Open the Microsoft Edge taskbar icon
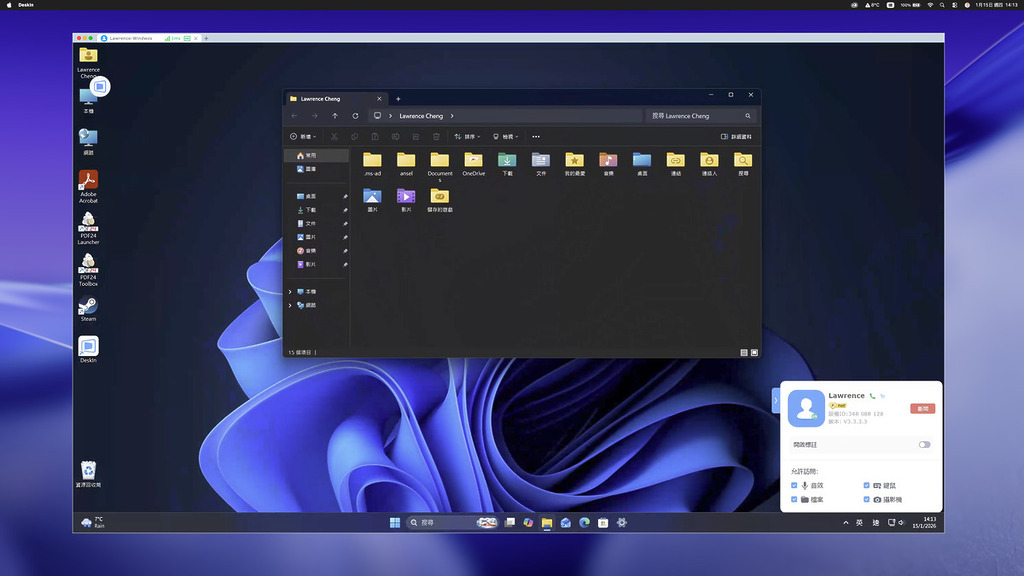Image resolution: width=1024 pixels, height=576 pixels. click(584, 522)
